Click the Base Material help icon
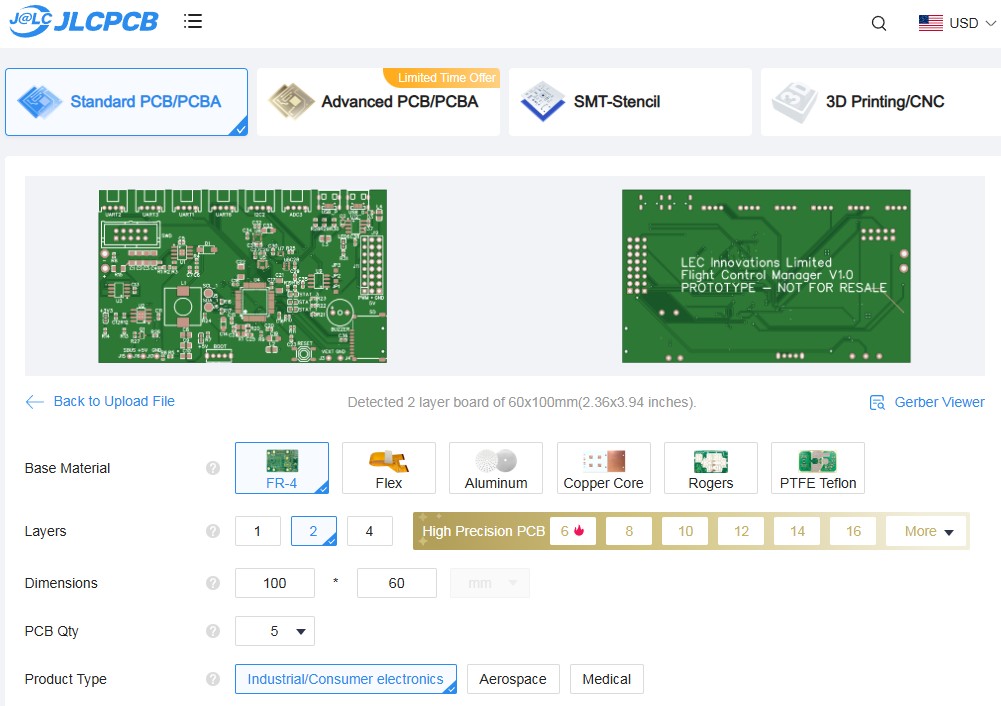Image resolution: width=1001 pixels, height=706 pixels. pyautogui.click(x=212, y=468)
